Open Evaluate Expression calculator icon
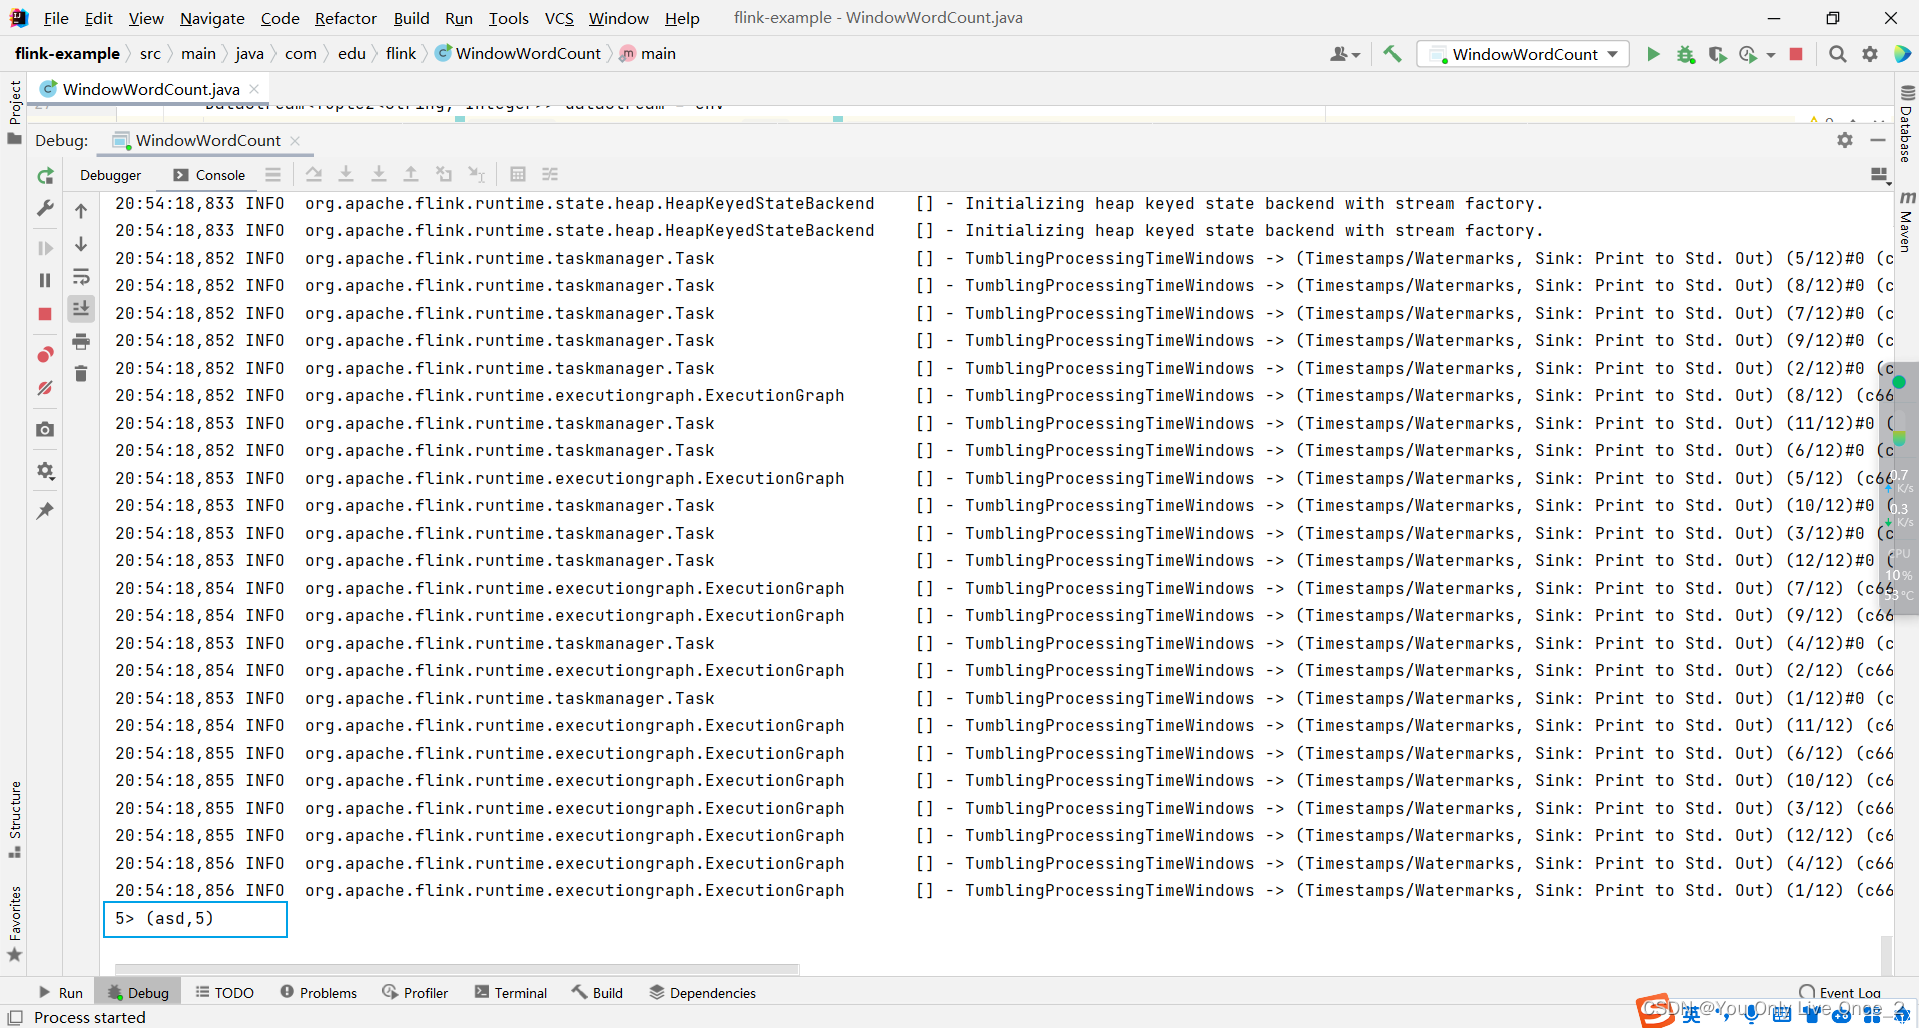This screenshot has width=1919, height=1028. [x=518, y=174]
